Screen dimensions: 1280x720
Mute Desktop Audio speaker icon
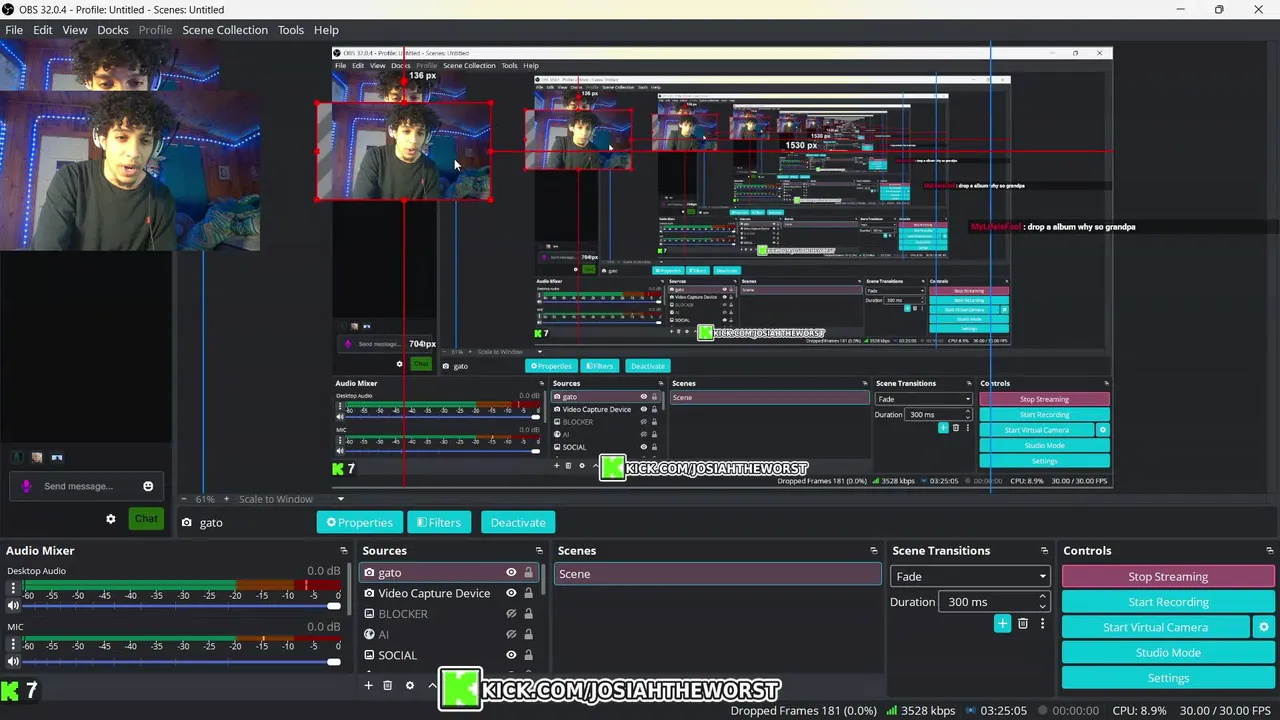[x=13, y=605]
